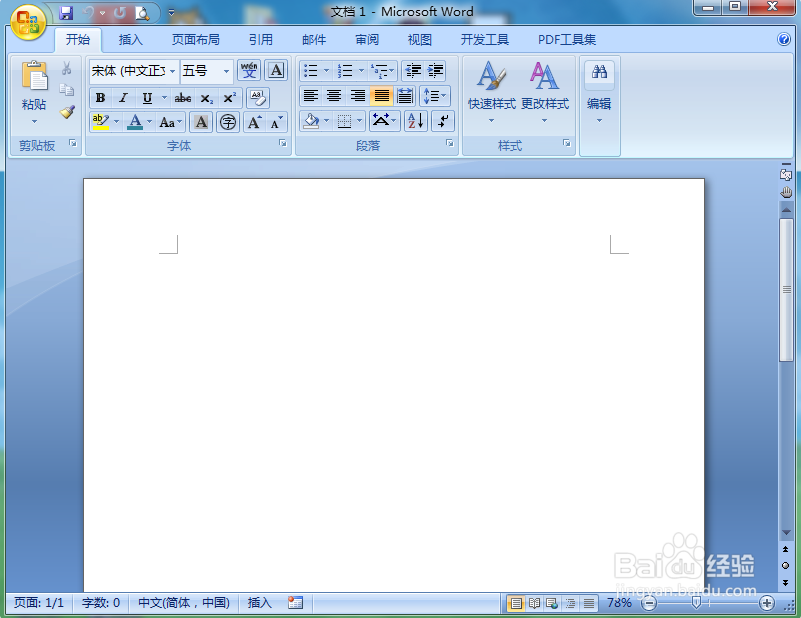Grow font size button
Viewport: 801px width, 618px height.
click(254, 122)
